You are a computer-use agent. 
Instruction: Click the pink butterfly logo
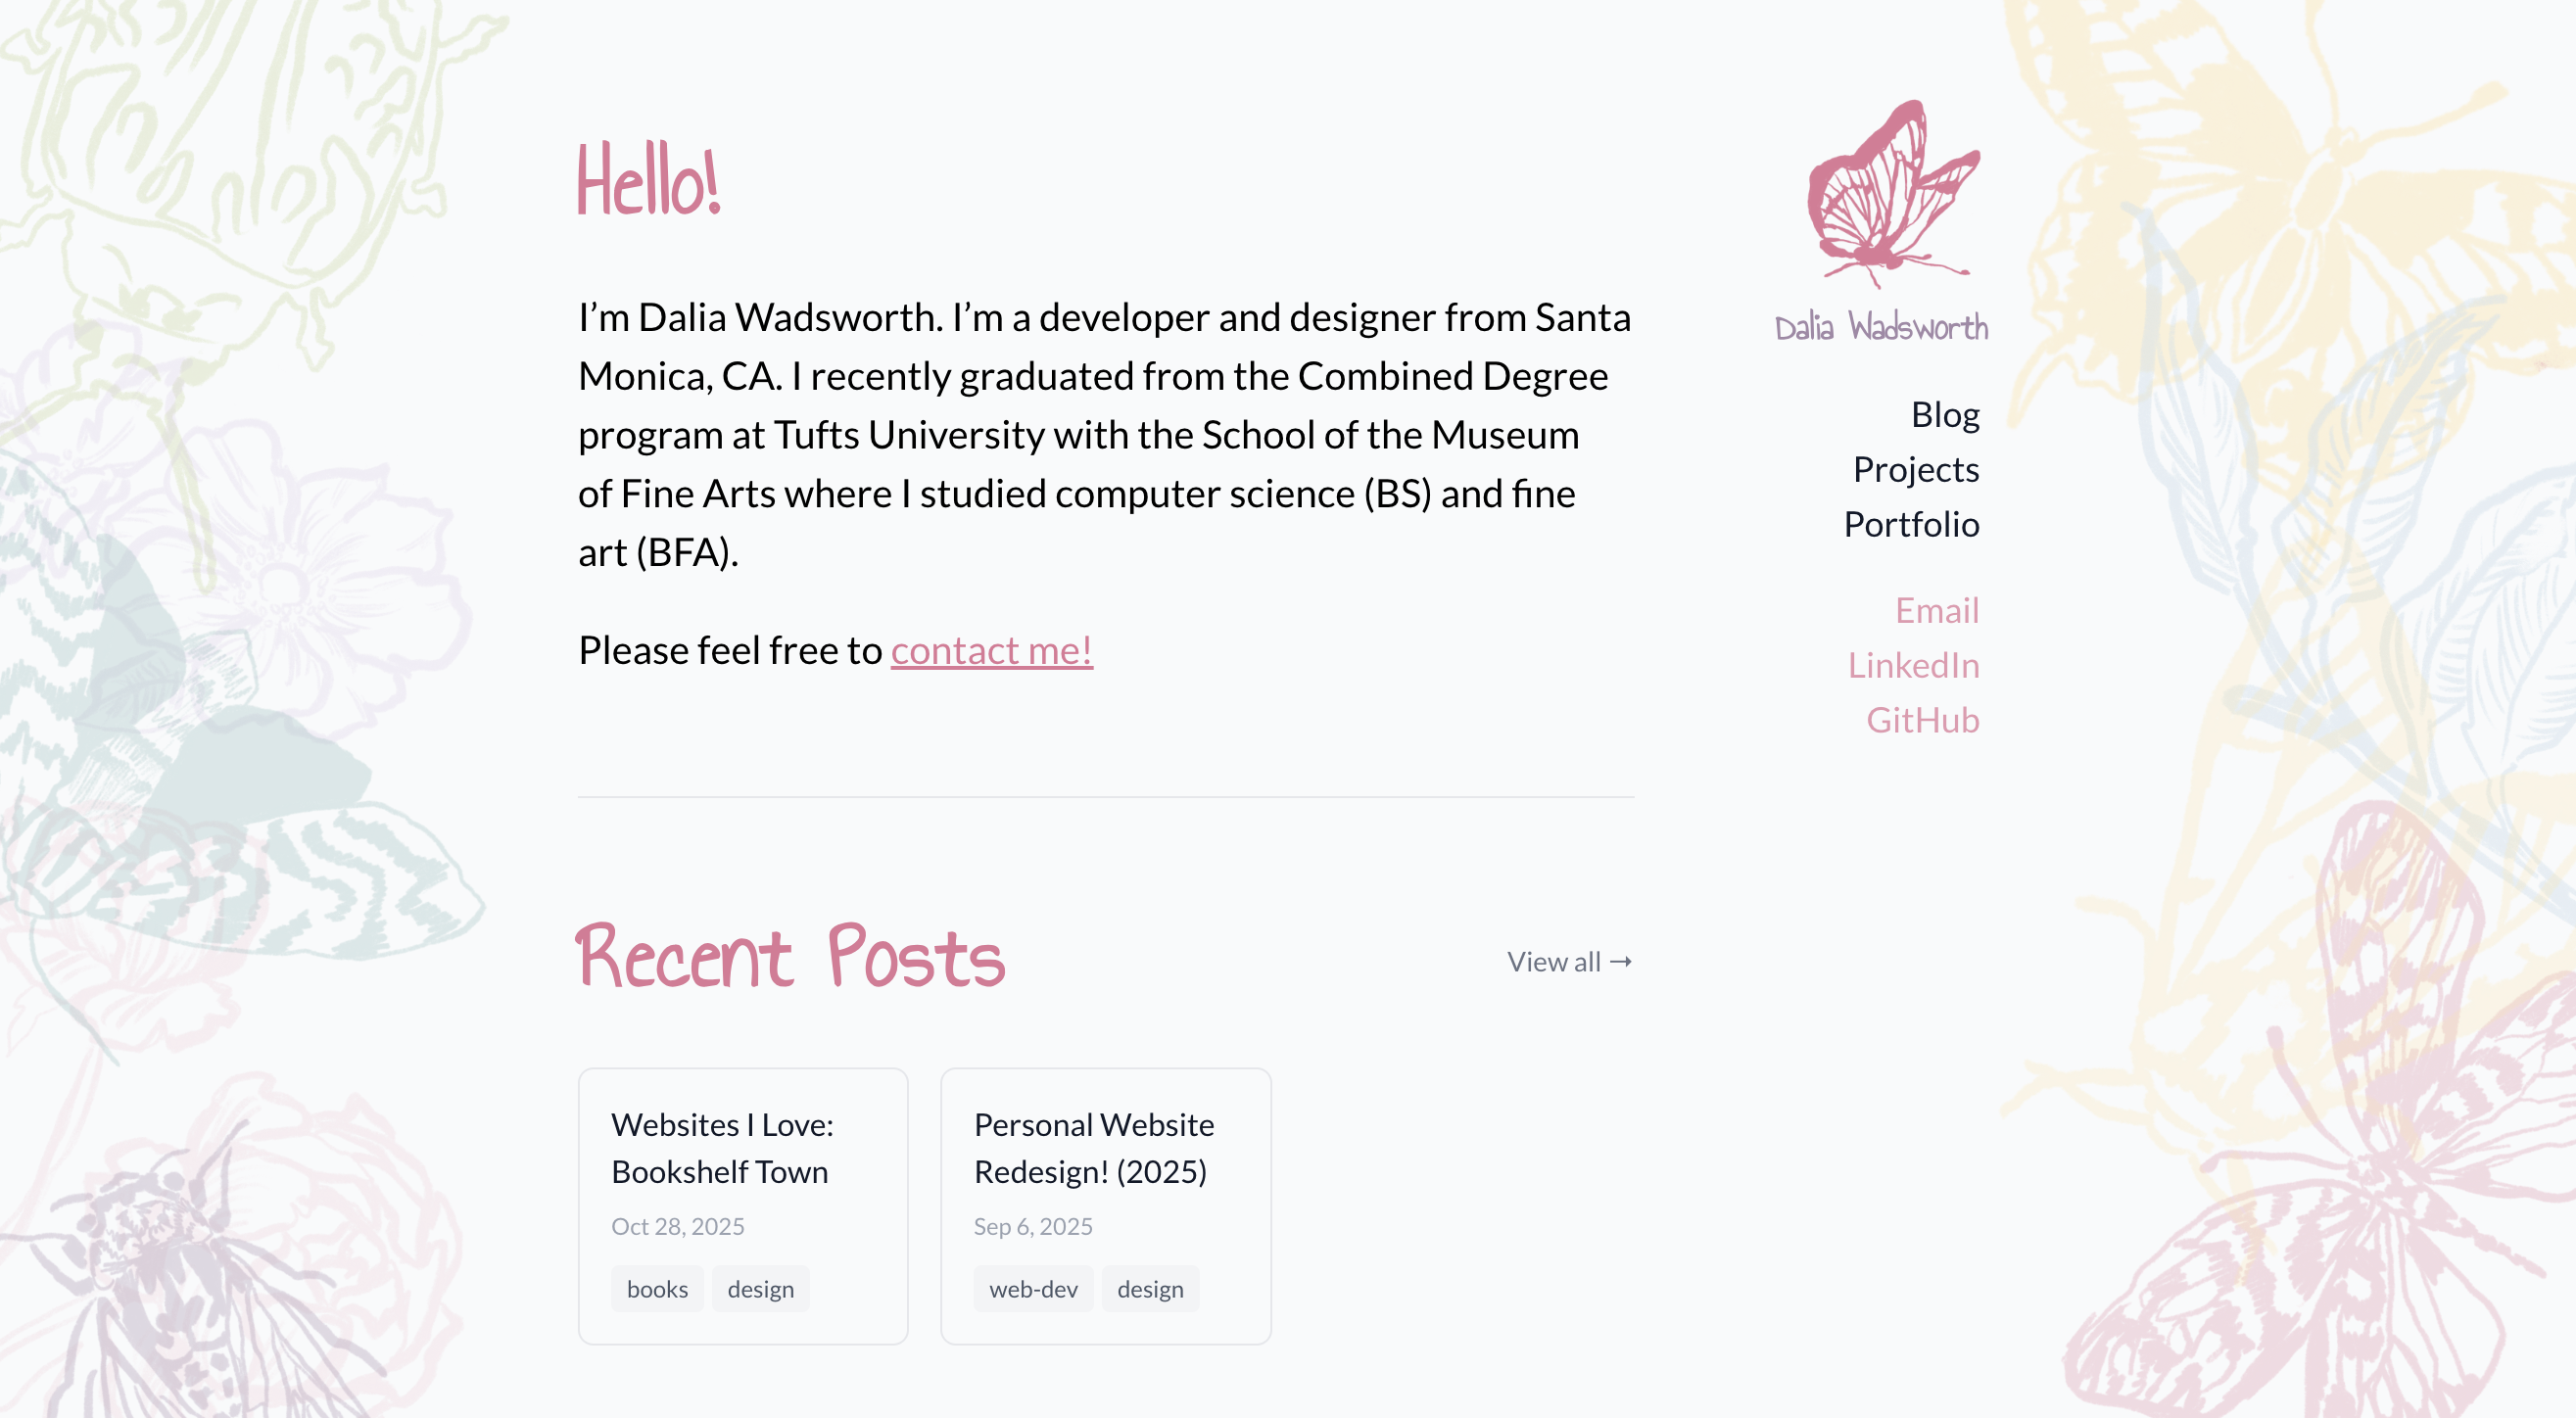point(1892,193)
